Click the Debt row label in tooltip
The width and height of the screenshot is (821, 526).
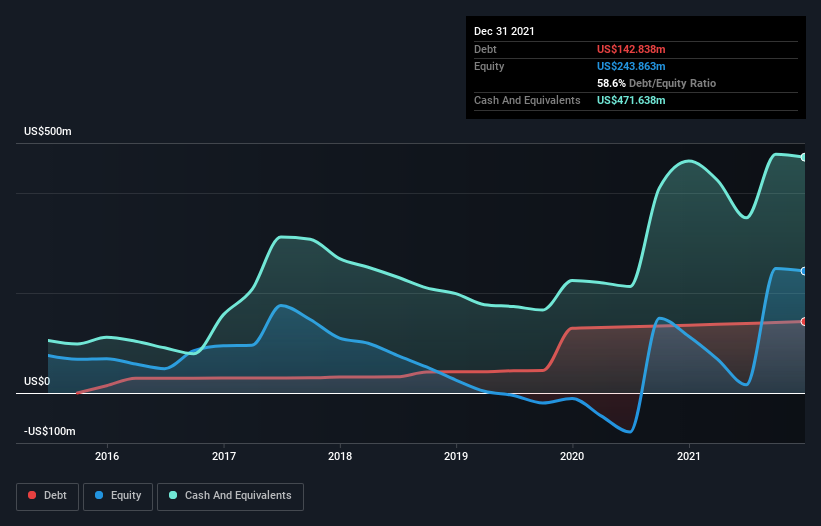coord(485,49)
